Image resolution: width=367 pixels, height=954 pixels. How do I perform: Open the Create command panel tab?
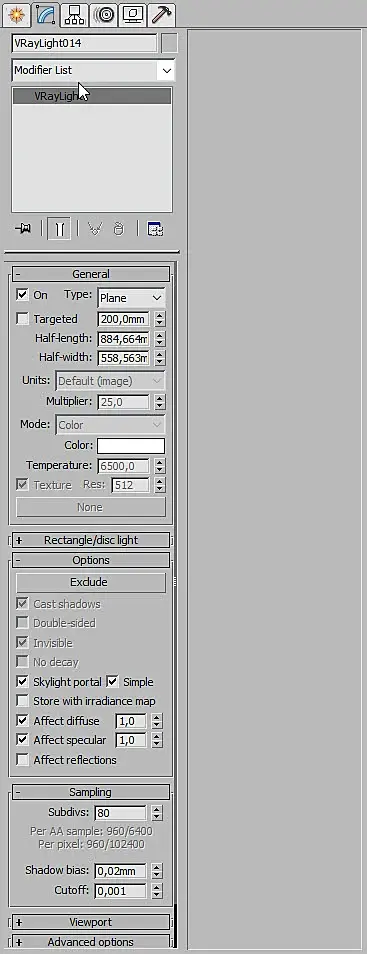point(16,14)
